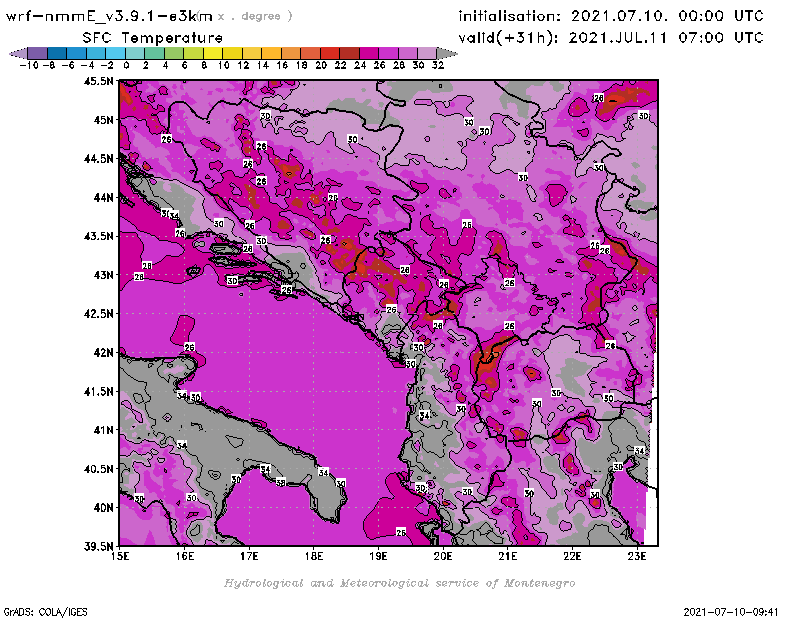
Task: Click the '39.5N' latitude axis label
Action: coord(98,547)
